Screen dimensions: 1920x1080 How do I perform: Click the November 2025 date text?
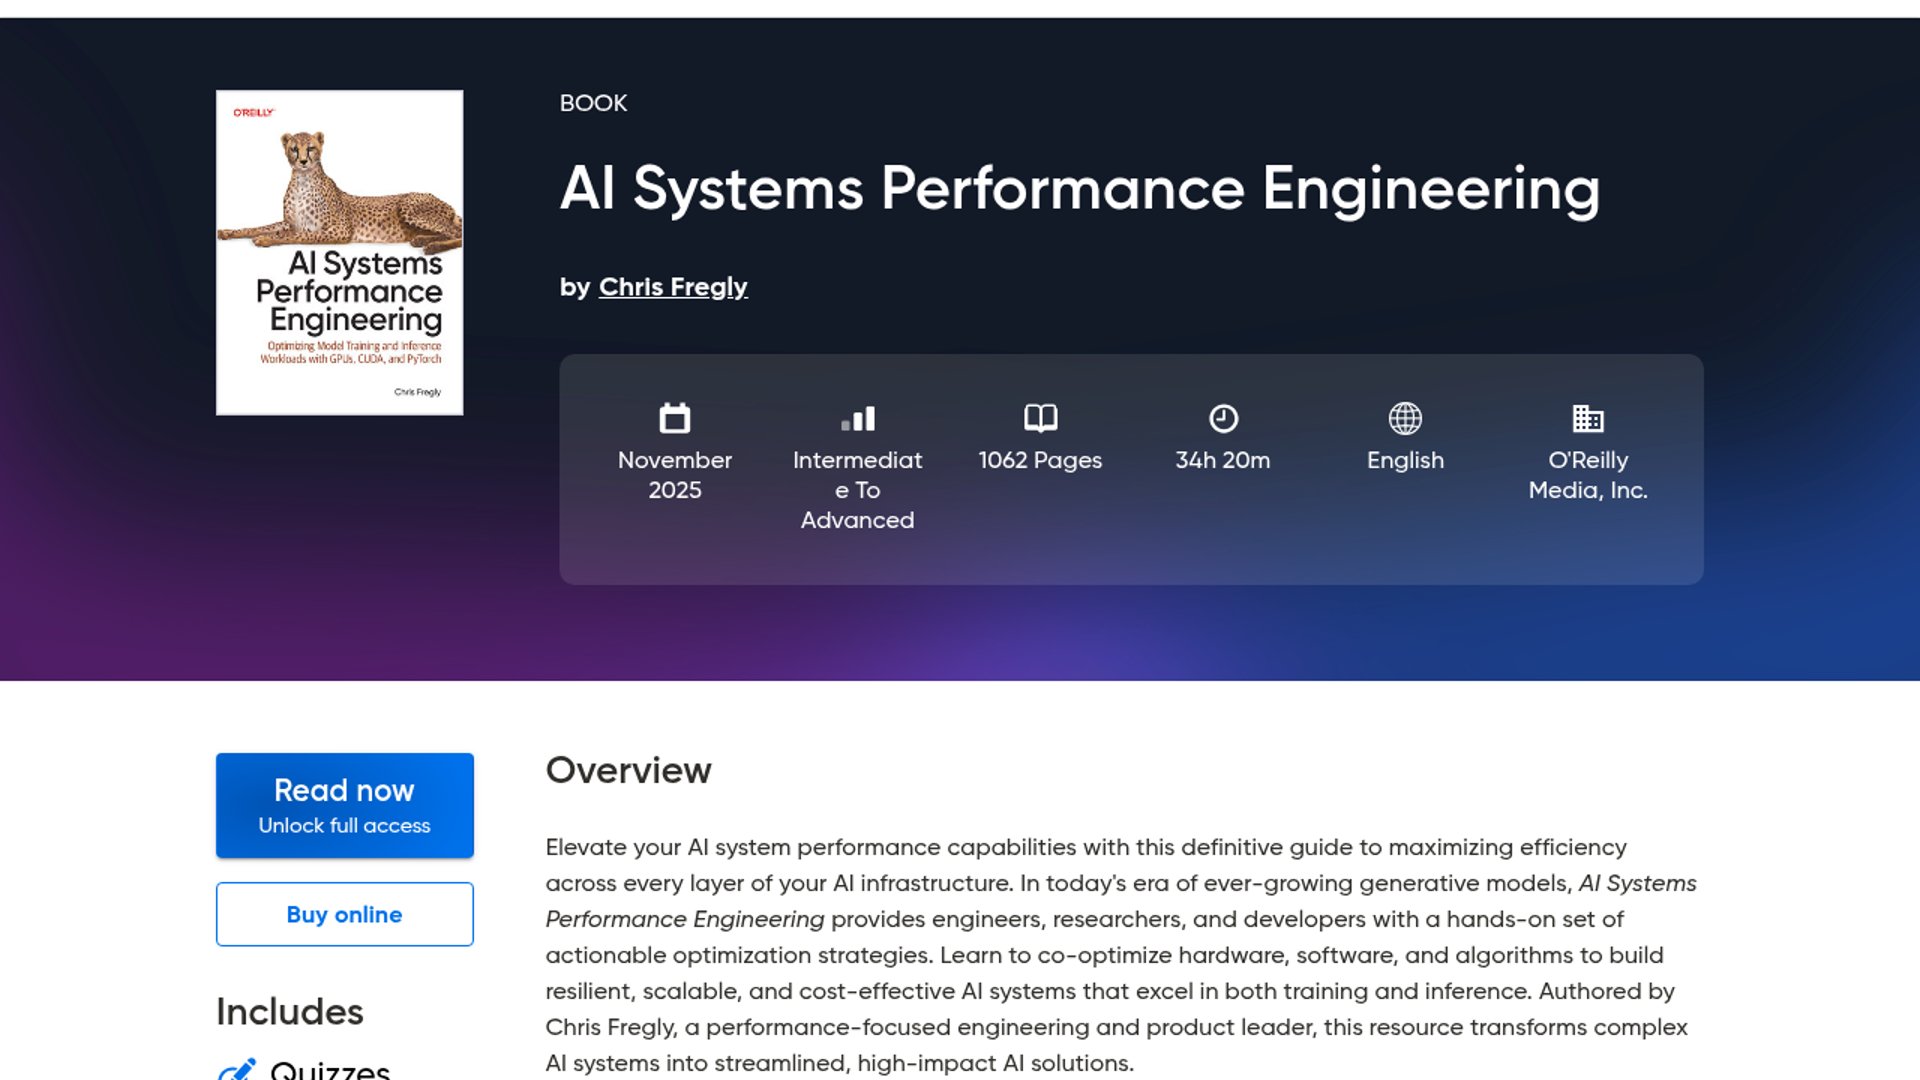pos(675,475)
